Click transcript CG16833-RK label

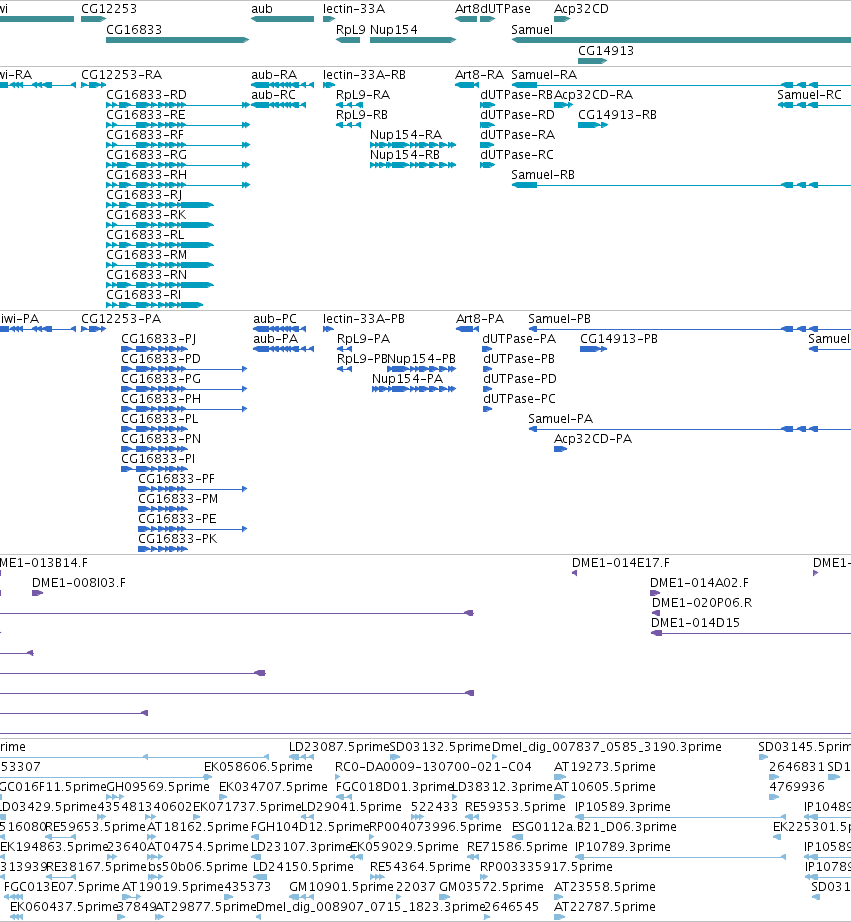146,215
